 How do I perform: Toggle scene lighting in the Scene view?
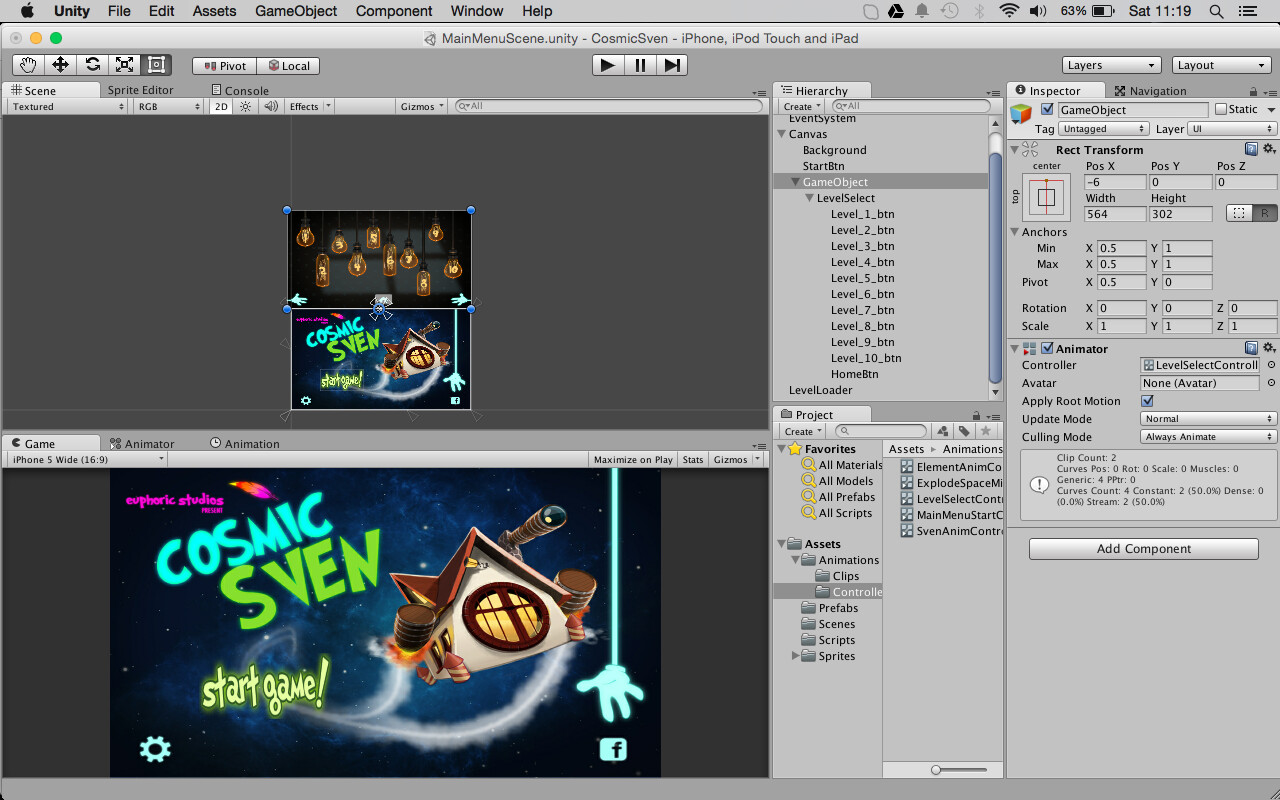245,106
